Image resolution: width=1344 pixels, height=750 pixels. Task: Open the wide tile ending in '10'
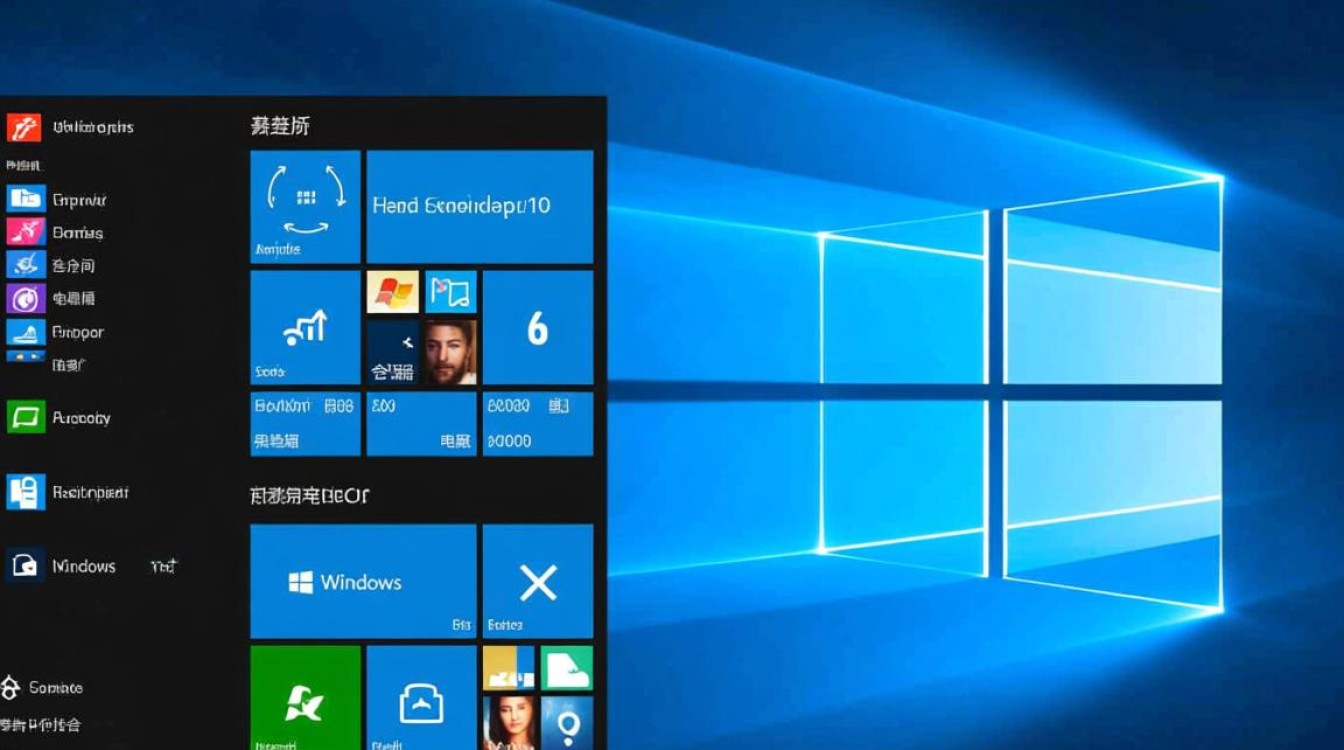coord(480,207)
